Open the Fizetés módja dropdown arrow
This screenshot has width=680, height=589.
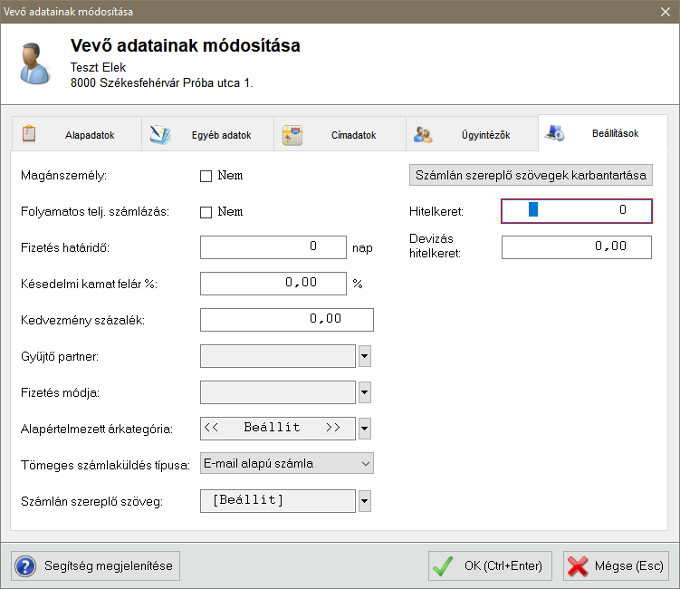[x=365, y=392]
